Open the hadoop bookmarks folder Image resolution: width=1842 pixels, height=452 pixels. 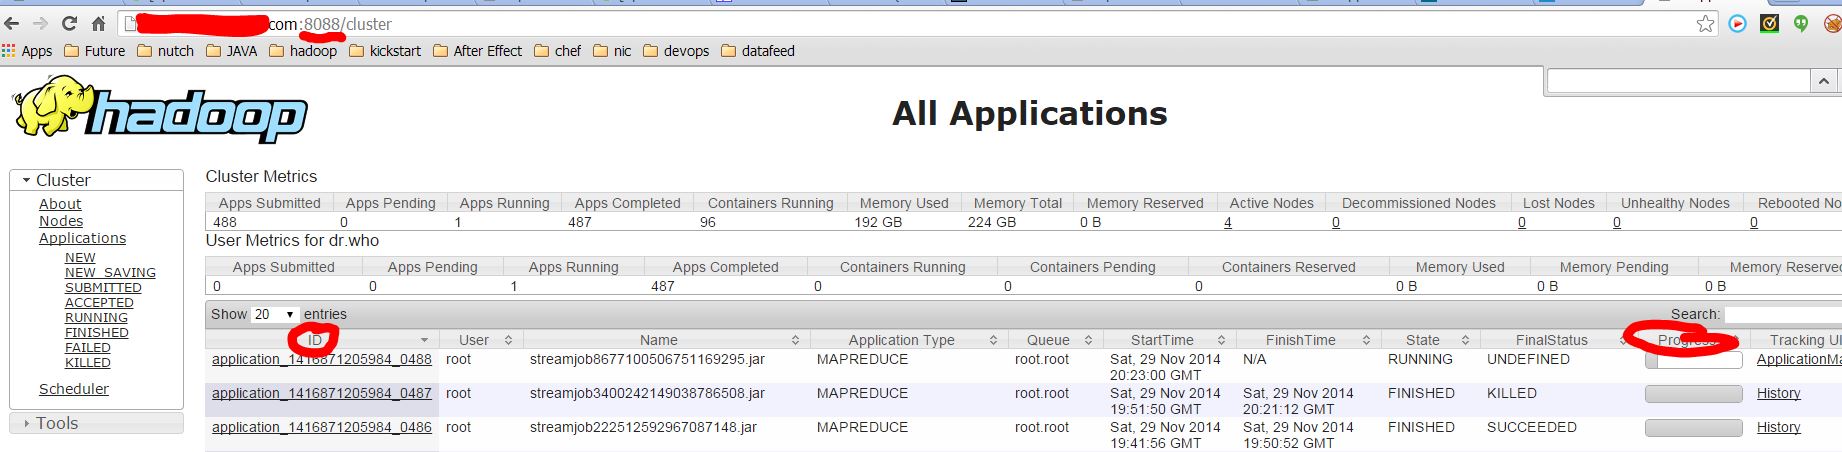(x=303, y=51)
